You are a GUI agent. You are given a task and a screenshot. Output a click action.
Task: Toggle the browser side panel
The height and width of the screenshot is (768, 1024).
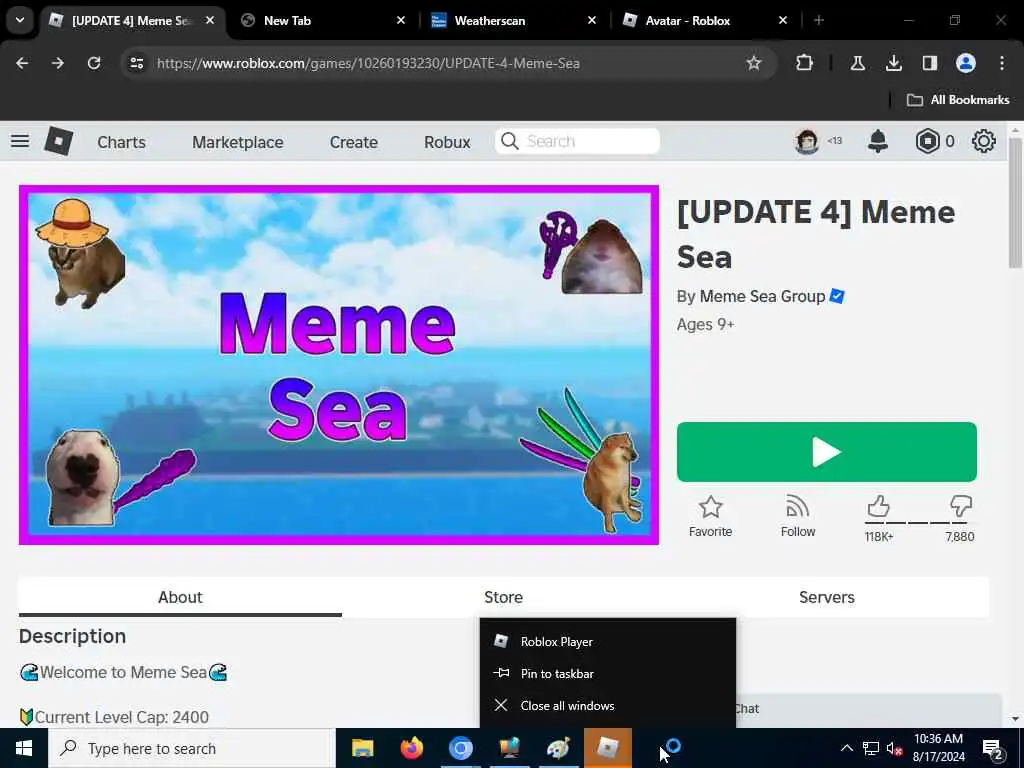929,63
